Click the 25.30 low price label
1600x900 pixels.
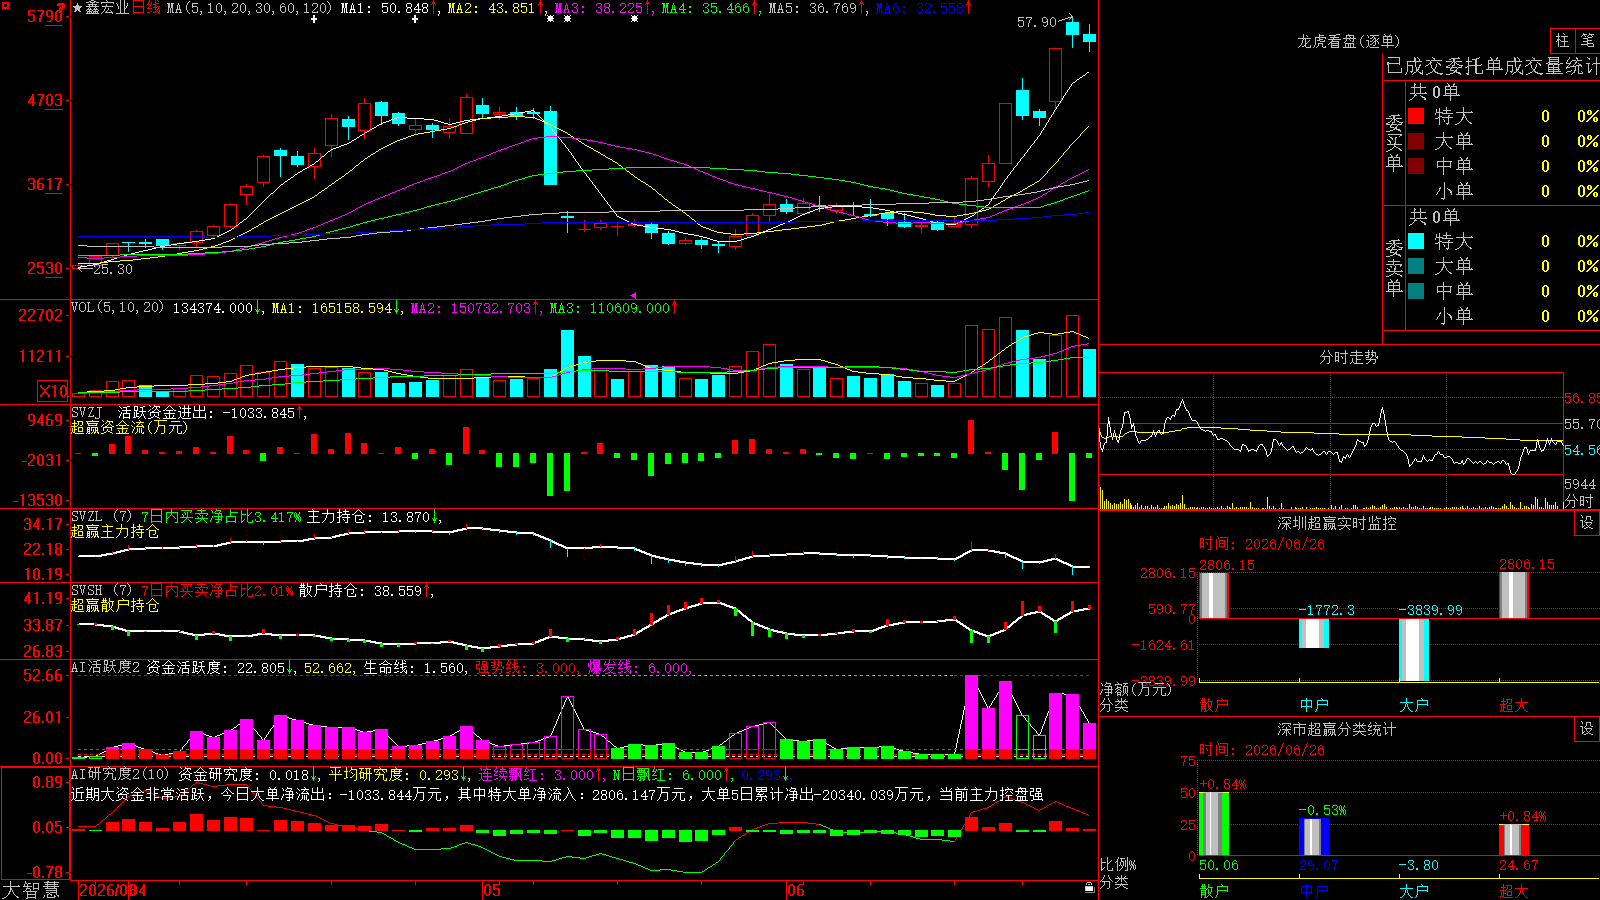coord(113,269)
